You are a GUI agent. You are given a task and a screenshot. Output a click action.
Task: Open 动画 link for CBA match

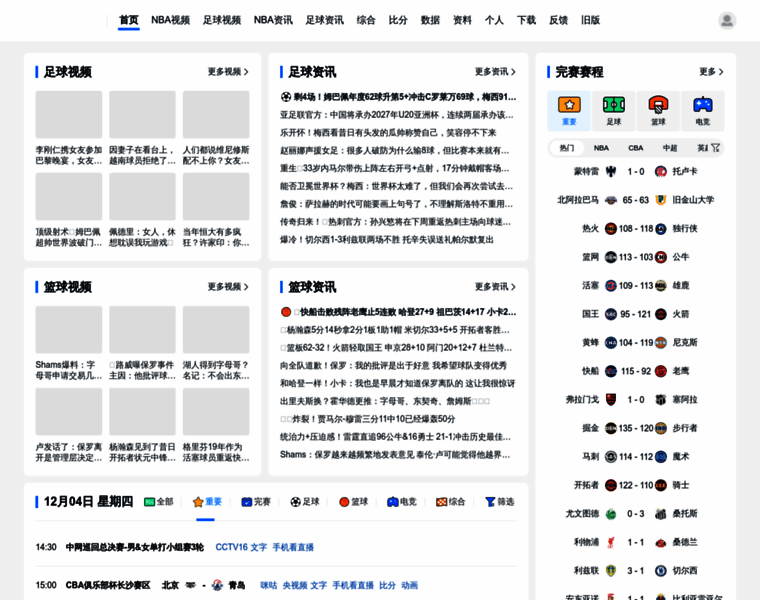pos(410,585)
